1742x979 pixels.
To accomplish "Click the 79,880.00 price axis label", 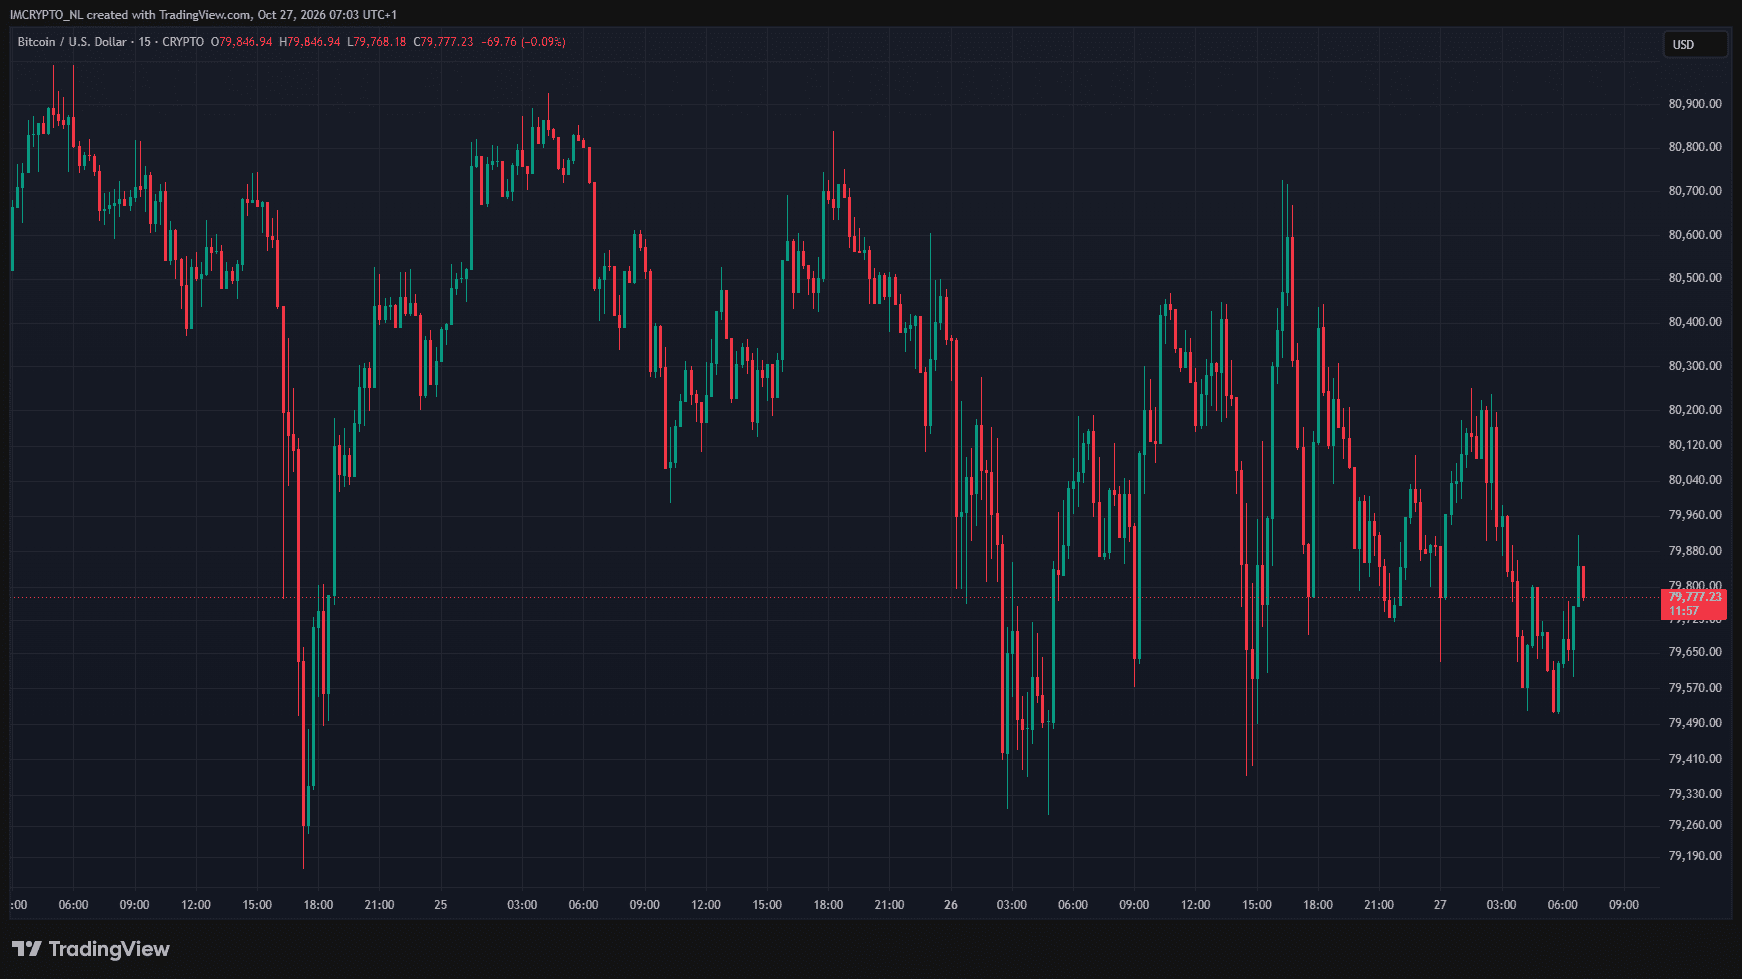I will pyautogui.click(x=1695, y=551).
